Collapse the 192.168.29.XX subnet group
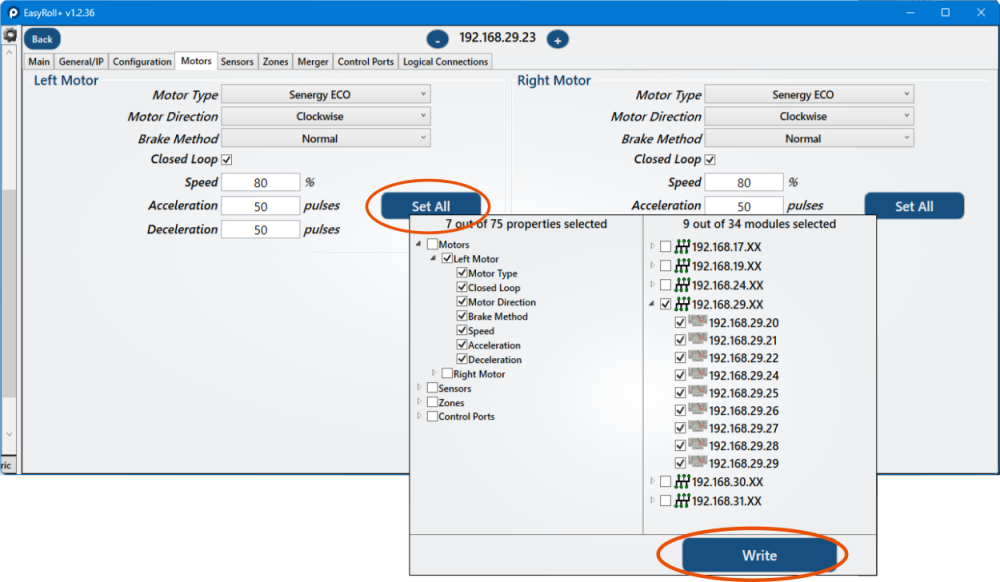Viewport: 1000px width, 582px height. click(x=652, y=304)
